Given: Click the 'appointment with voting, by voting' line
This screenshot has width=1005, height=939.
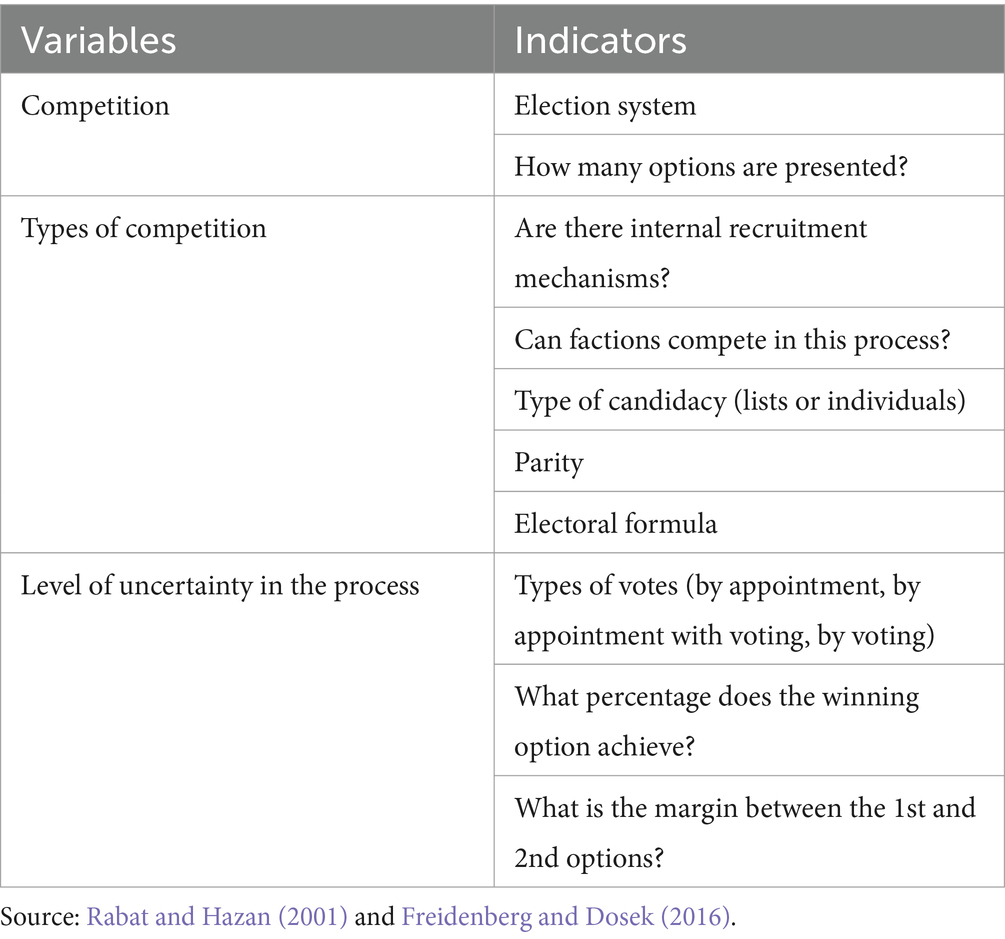Looking at the screenshot, I should (724, 635).
